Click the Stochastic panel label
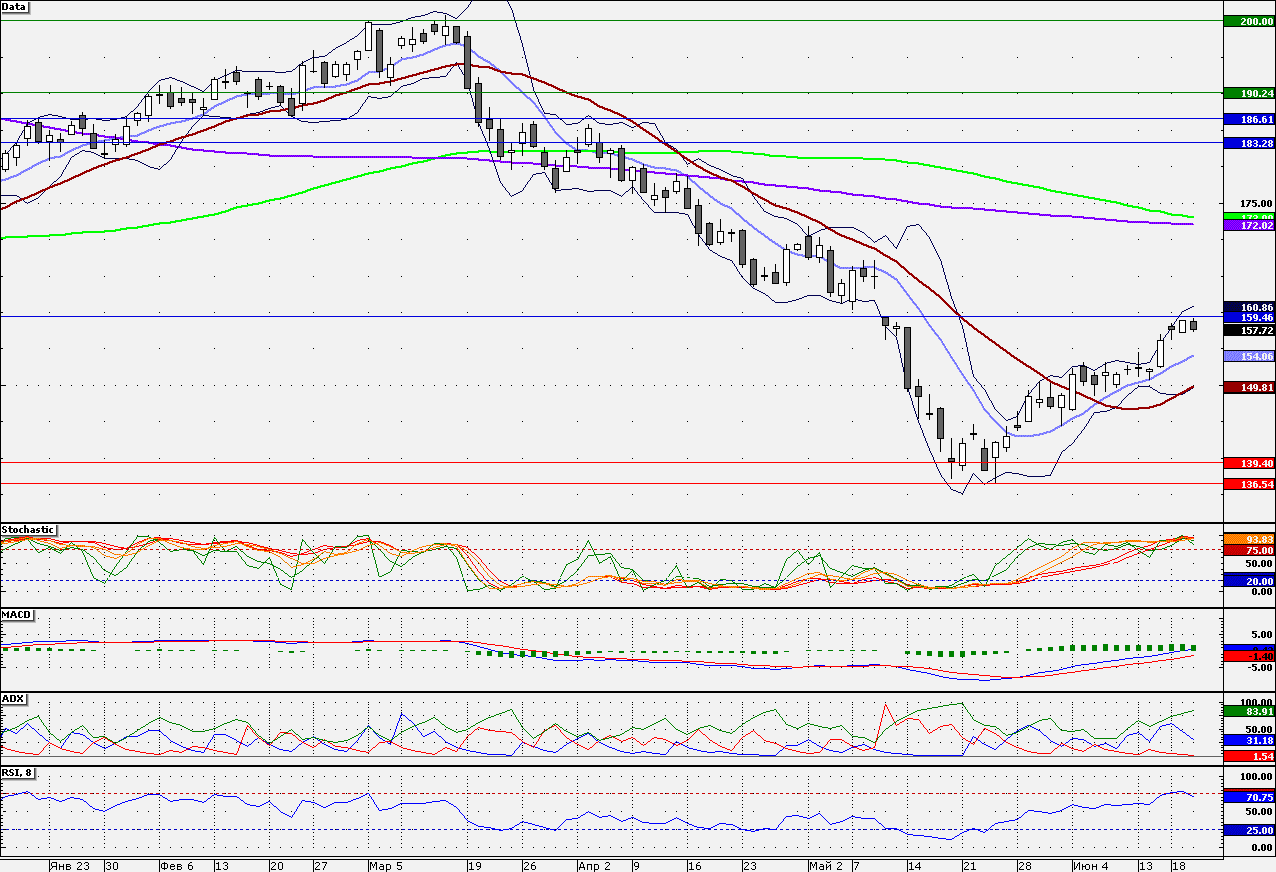 coord(28,529)
